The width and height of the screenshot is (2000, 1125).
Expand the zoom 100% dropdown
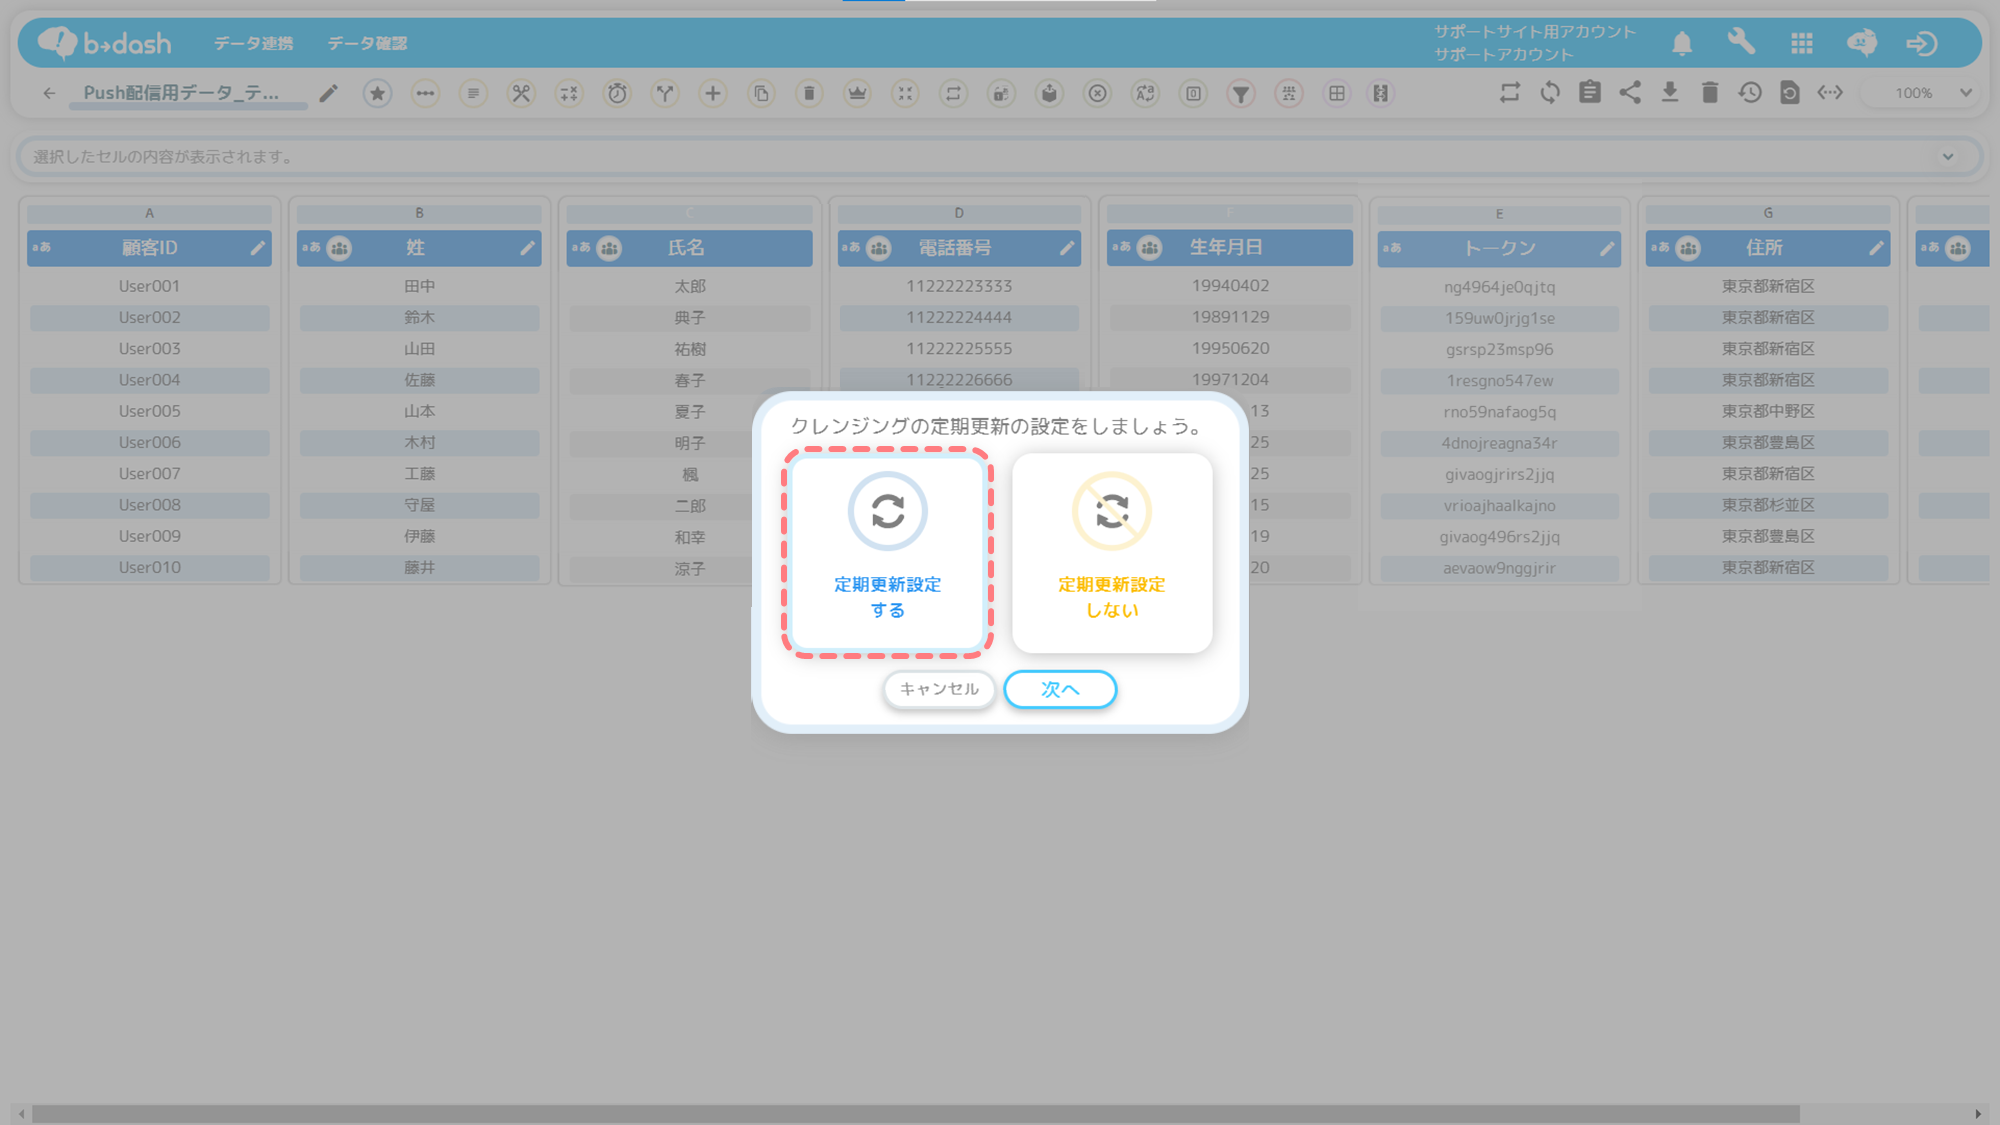click(x=1965, y=93)
